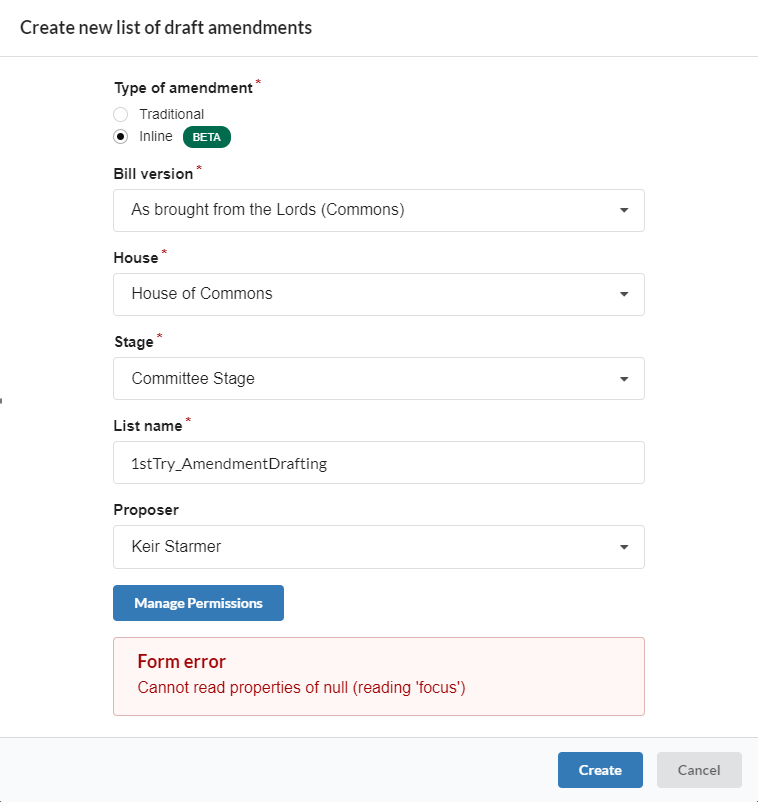Click the 'List name' field label
The image size is (758, 802).
pyautogui.click(x=148, y=426)
